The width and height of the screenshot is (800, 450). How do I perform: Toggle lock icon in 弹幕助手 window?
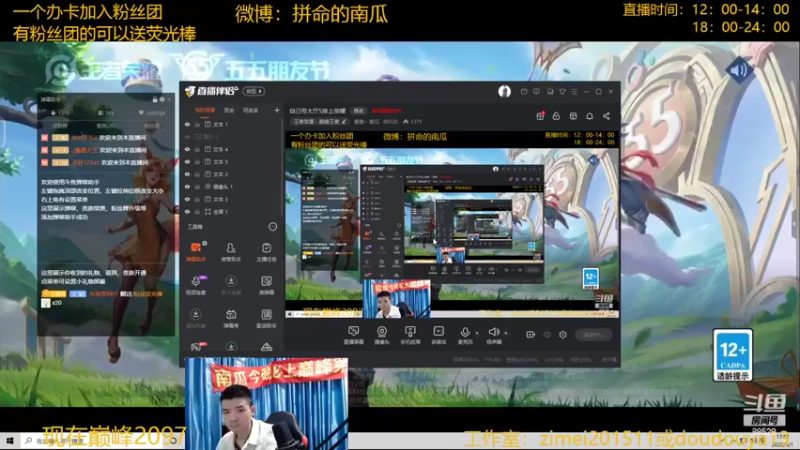click(x=155, y=99)
